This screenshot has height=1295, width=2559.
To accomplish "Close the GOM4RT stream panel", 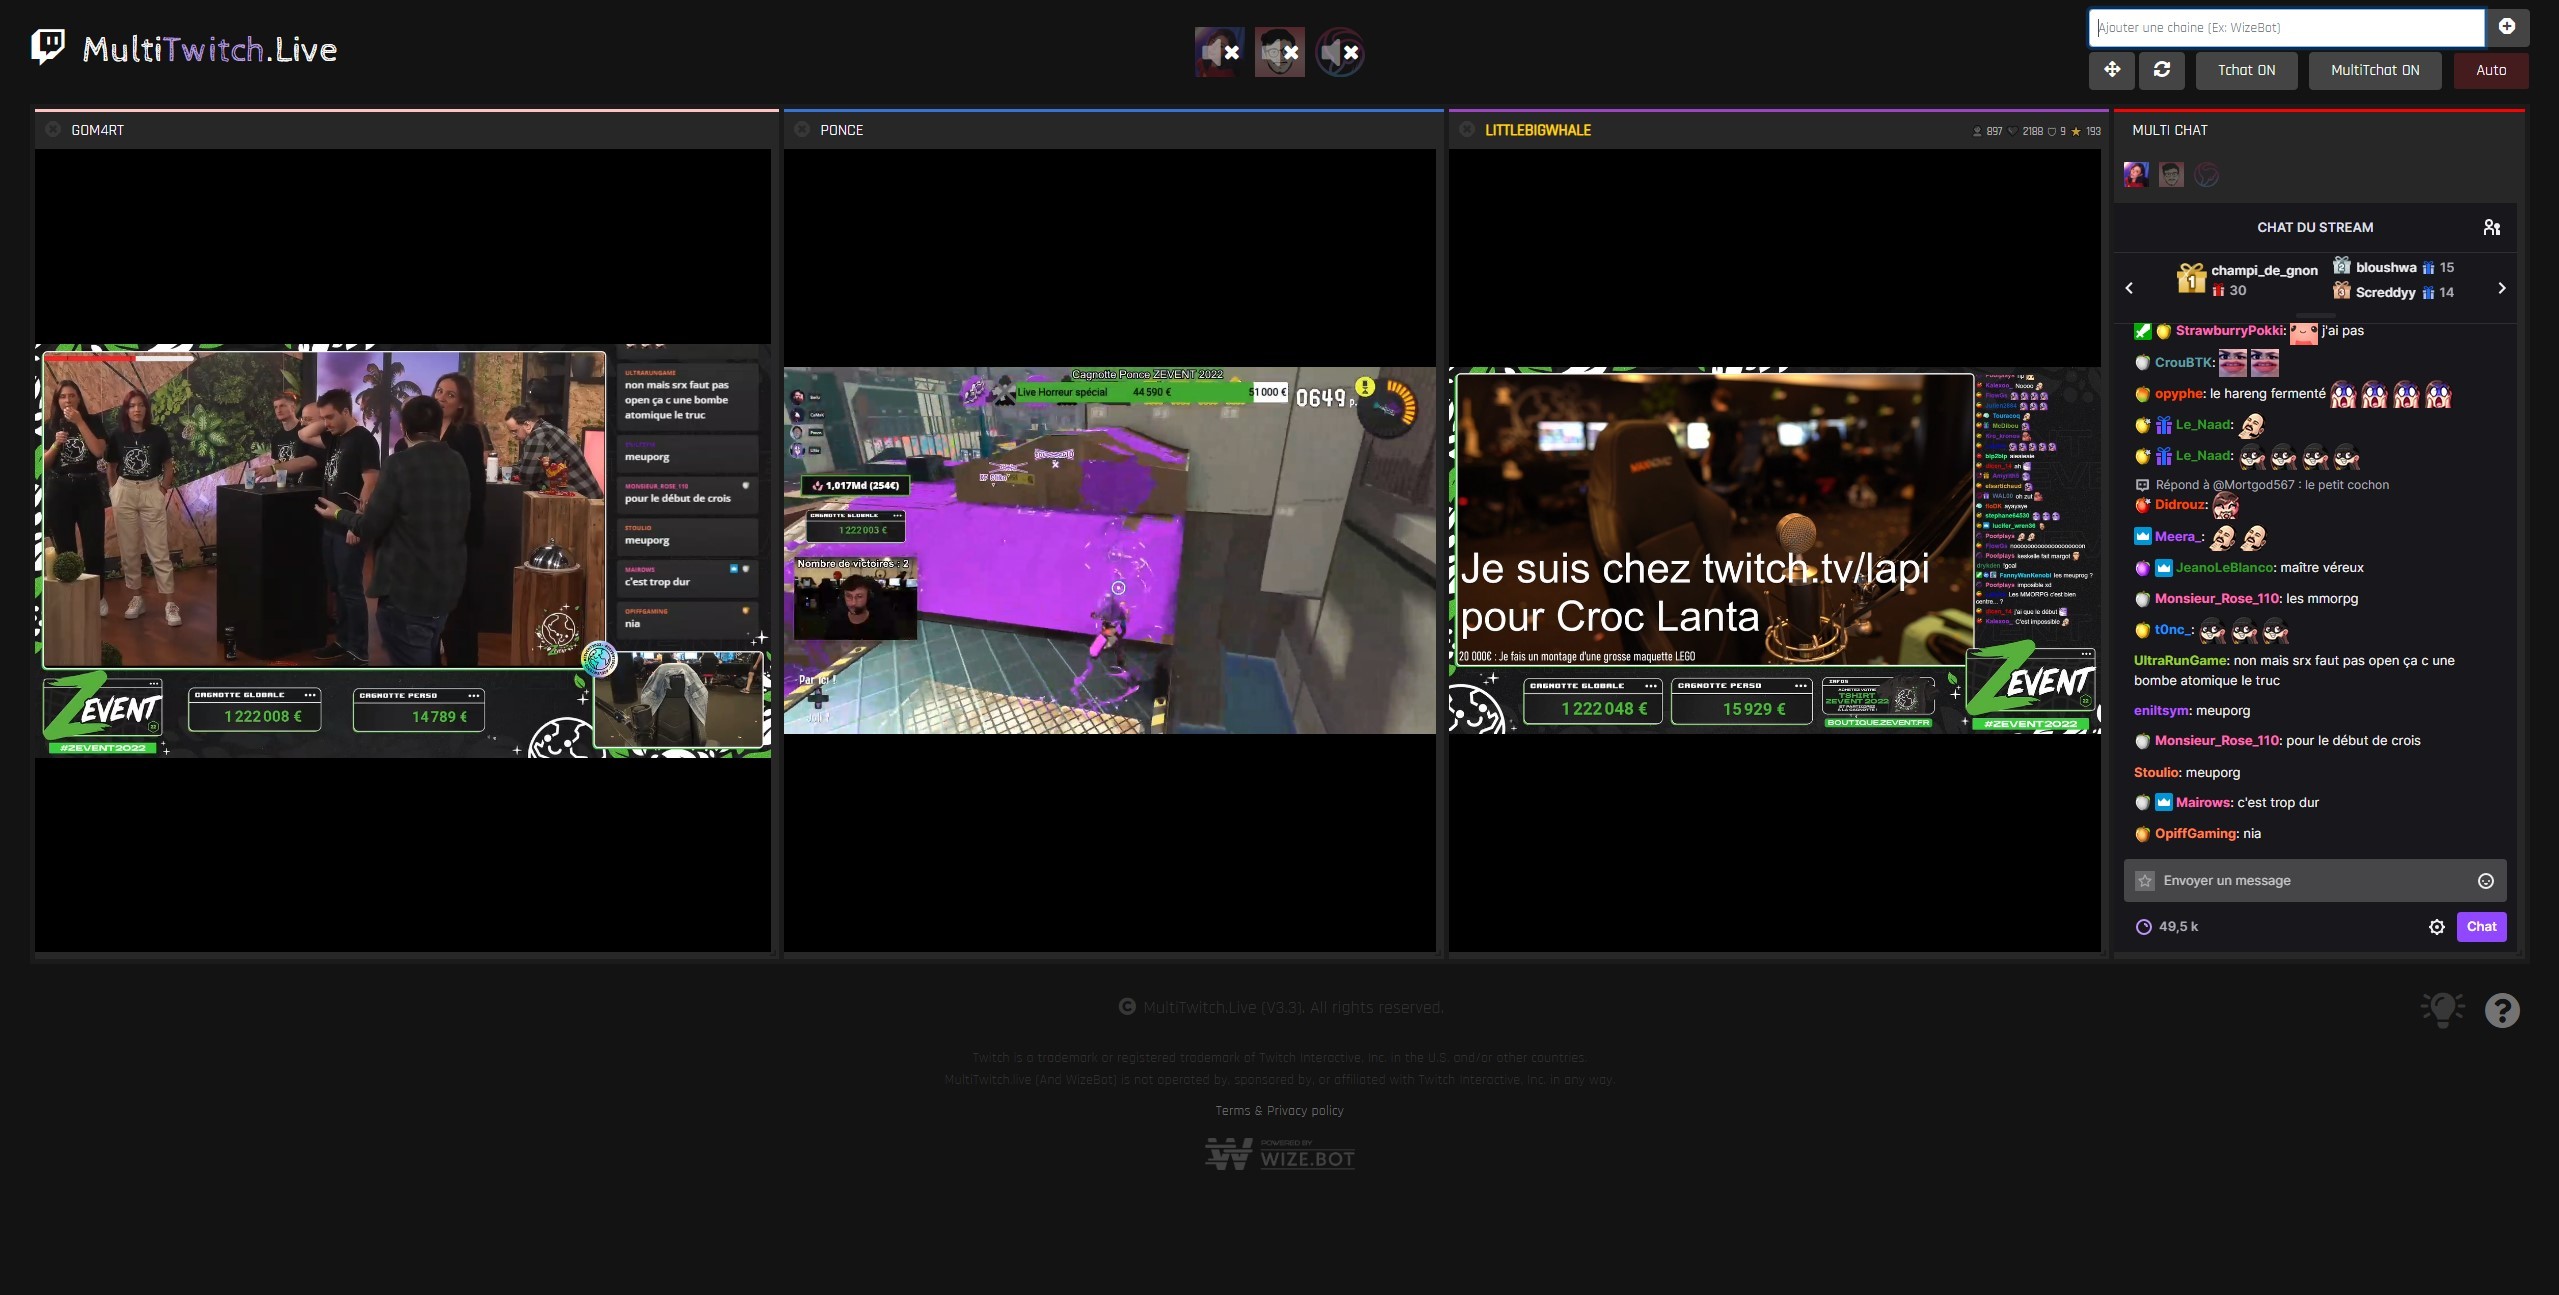I will pyautogui.click(x=53, y=129).
